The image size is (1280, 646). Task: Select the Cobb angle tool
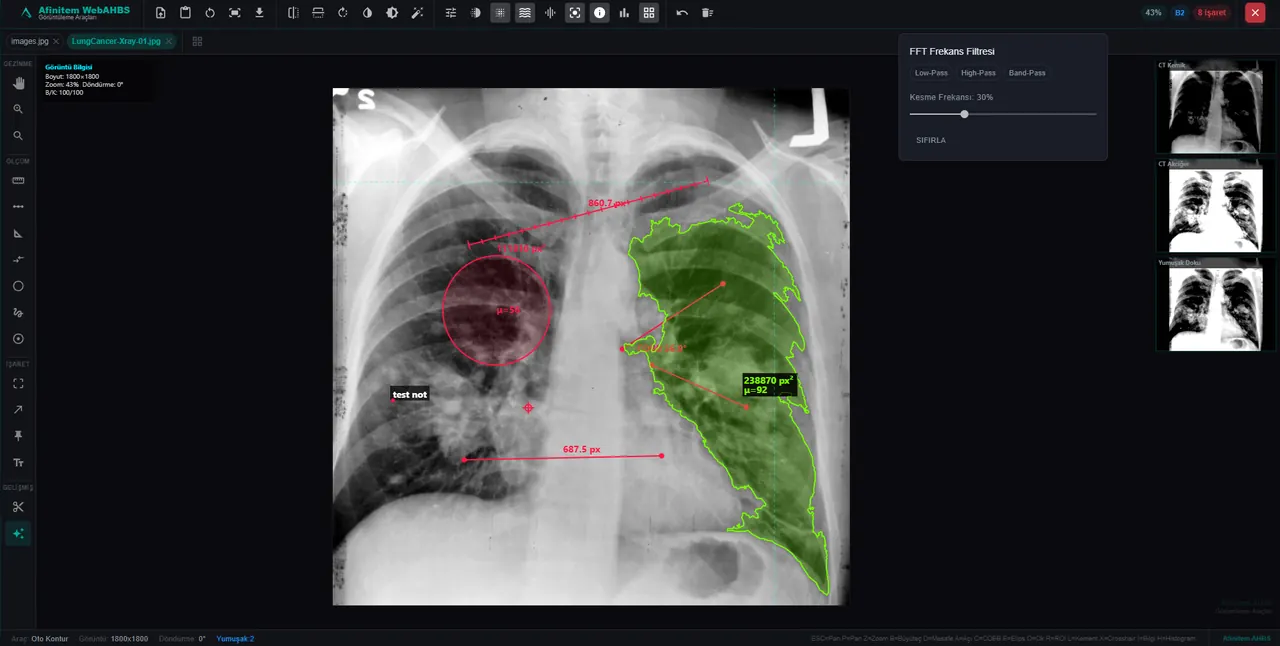(18, 259)
